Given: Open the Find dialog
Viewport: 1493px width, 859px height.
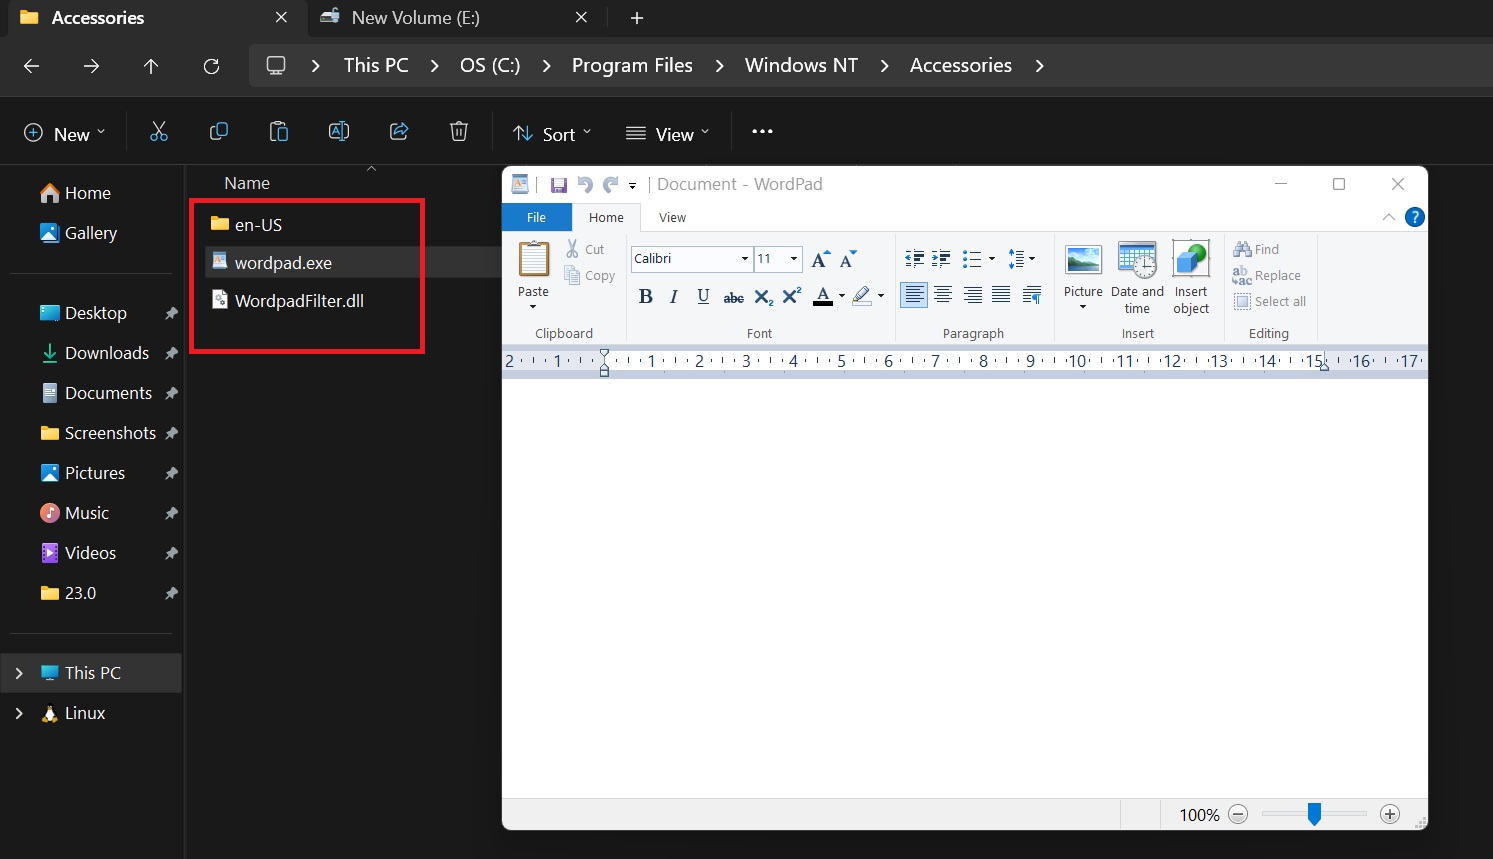Looking at the screenshot, I should (1258, 248).
